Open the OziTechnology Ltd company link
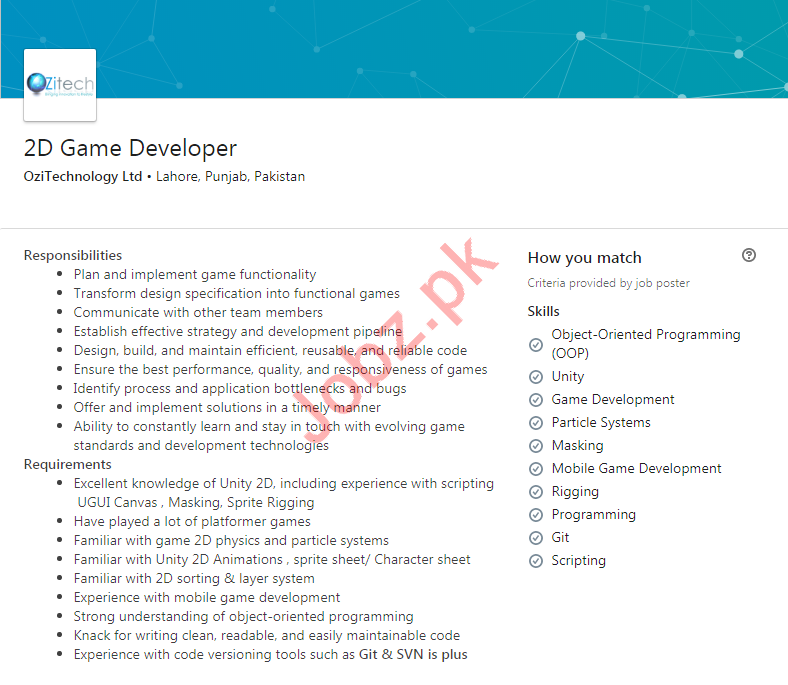Screen dimensions: 788x685 (x=83, y=176)
